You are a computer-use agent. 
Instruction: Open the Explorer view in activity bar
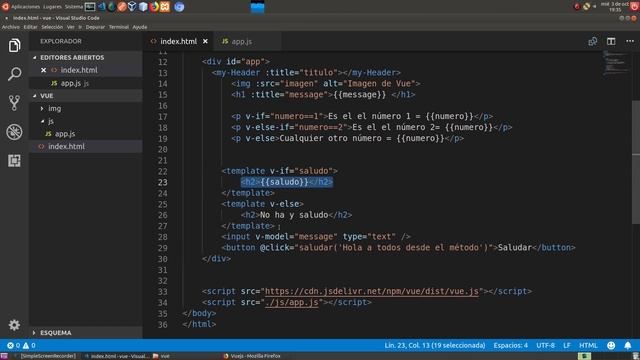coord(14,45)
